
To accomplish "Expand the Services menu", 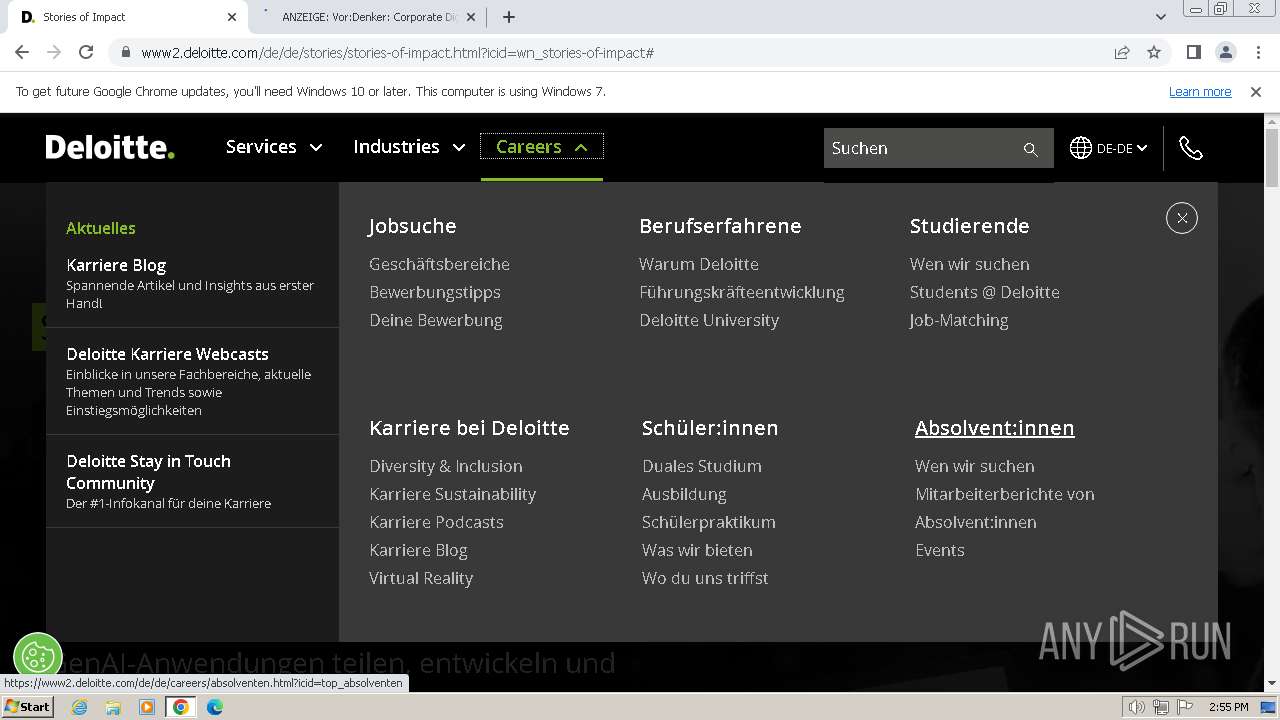I will [274, 147].
